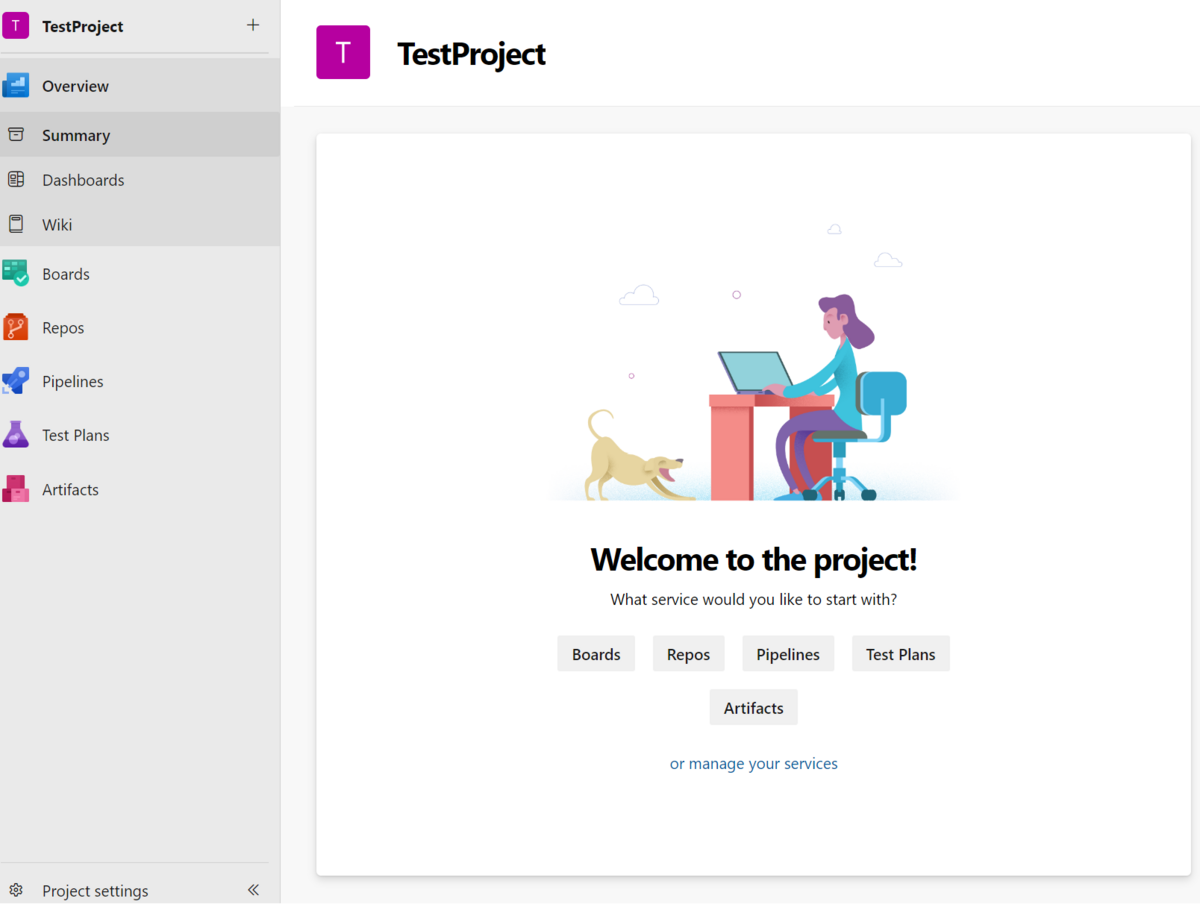Click the Artifacts icon in sidebar
This screenshot has height=904, width=1200.
[x=16, y=489]
